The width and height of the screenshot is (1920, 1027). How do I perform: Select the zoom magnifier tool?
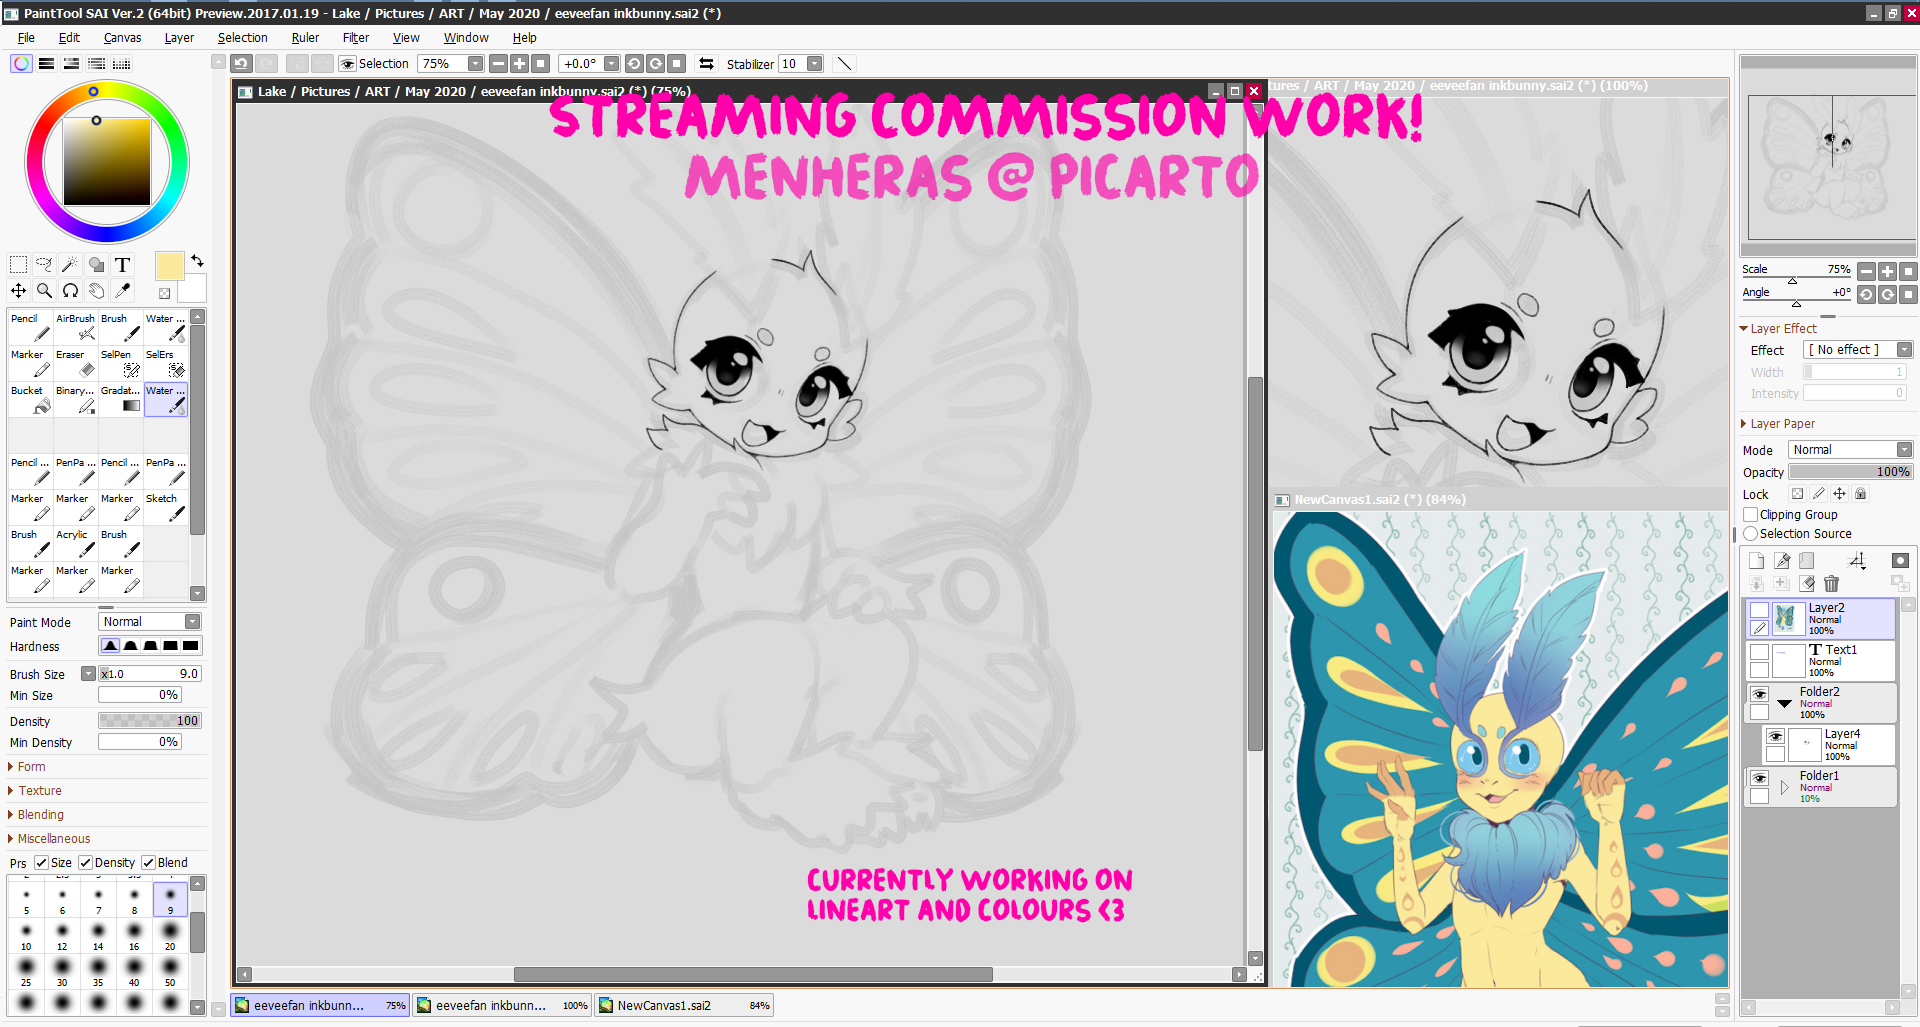[x=44, y=291]
